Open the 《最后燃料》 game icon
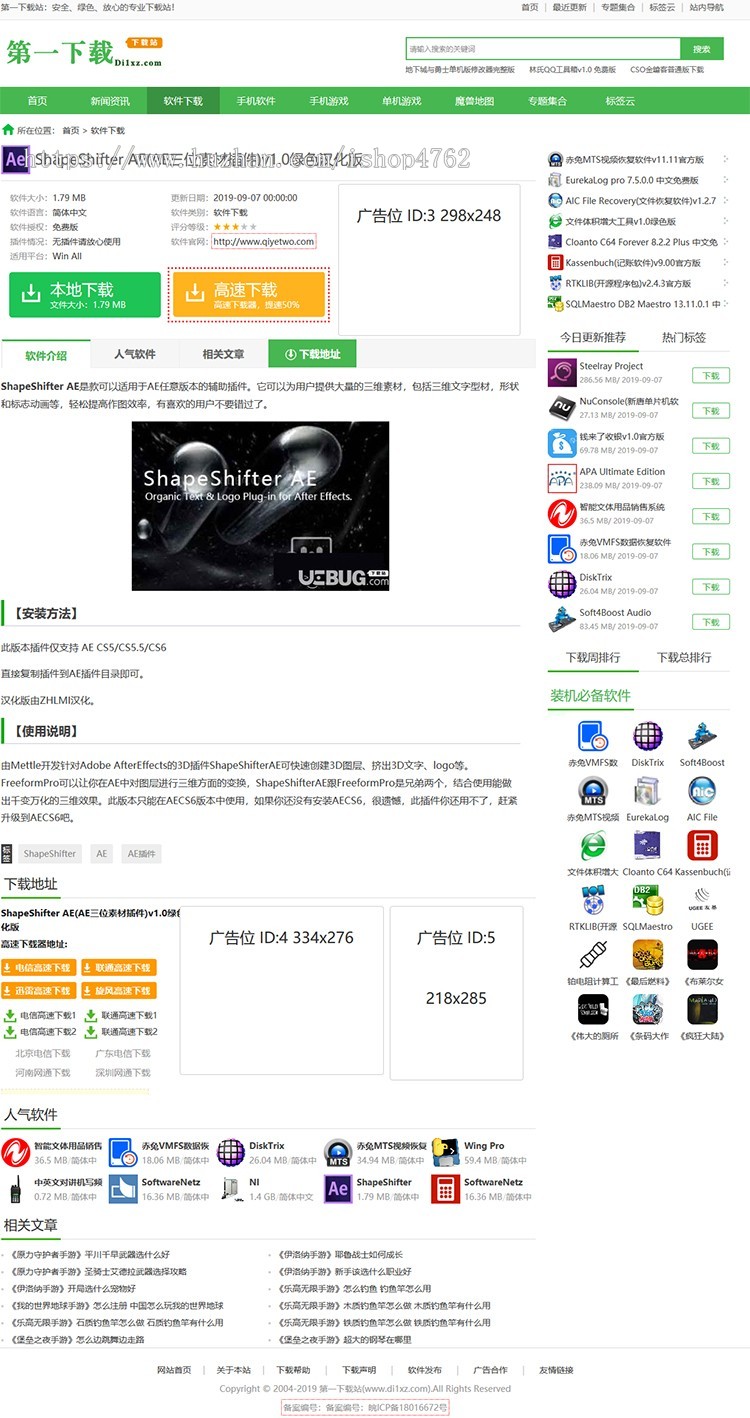Viewport: 750px width, 1418px height. pos(647,955)
